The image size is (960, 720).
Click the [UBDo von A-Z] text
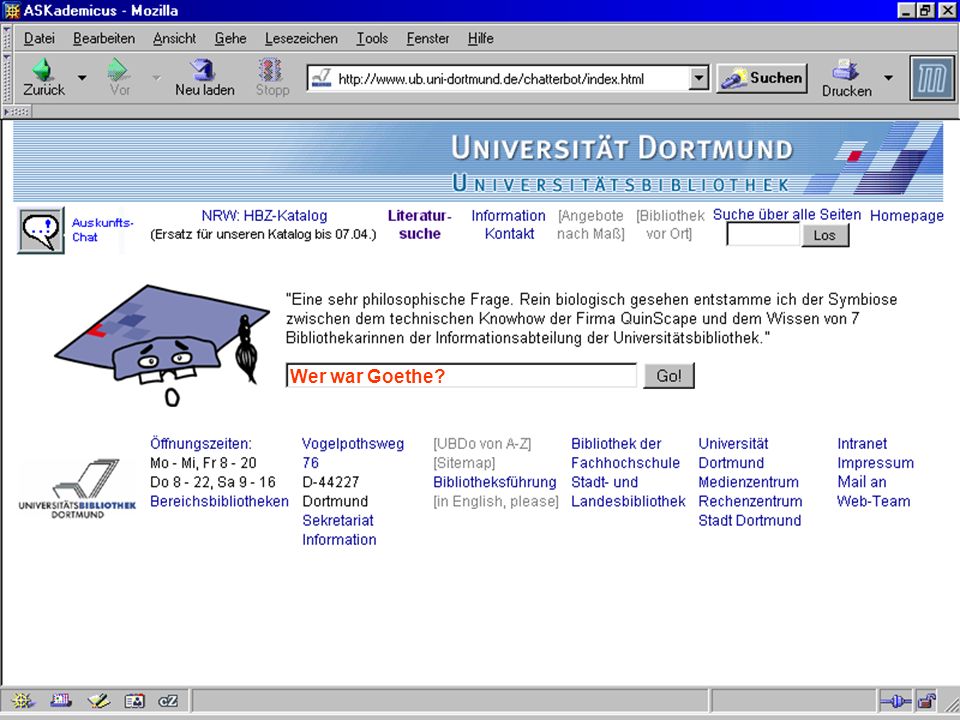tap(482, 443)
